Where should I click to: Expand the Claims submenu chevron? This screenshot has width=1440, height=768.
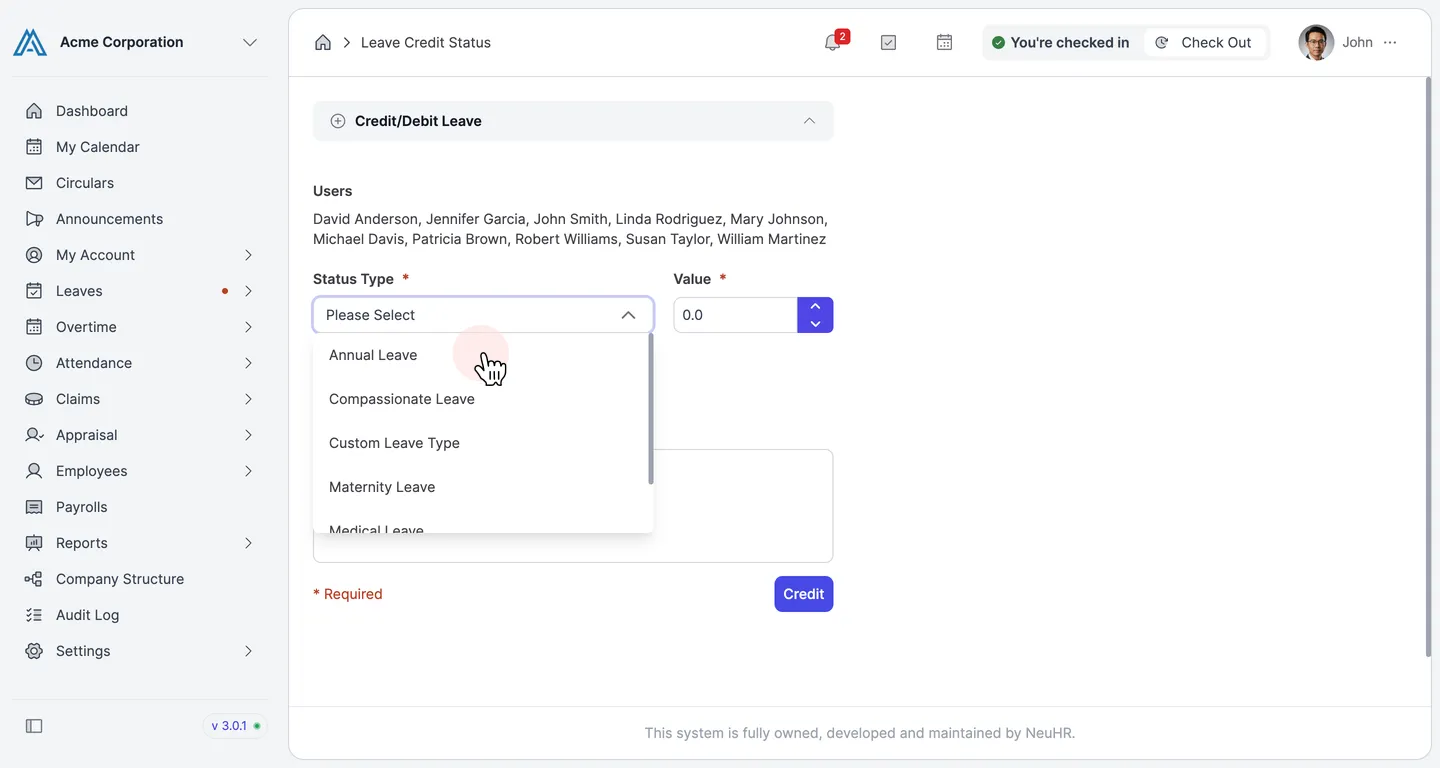click(248, 399)
